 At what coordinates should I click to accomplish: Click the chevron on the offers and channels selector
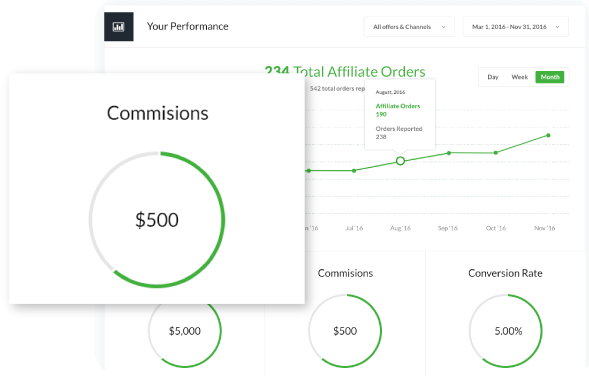point(444,27)
